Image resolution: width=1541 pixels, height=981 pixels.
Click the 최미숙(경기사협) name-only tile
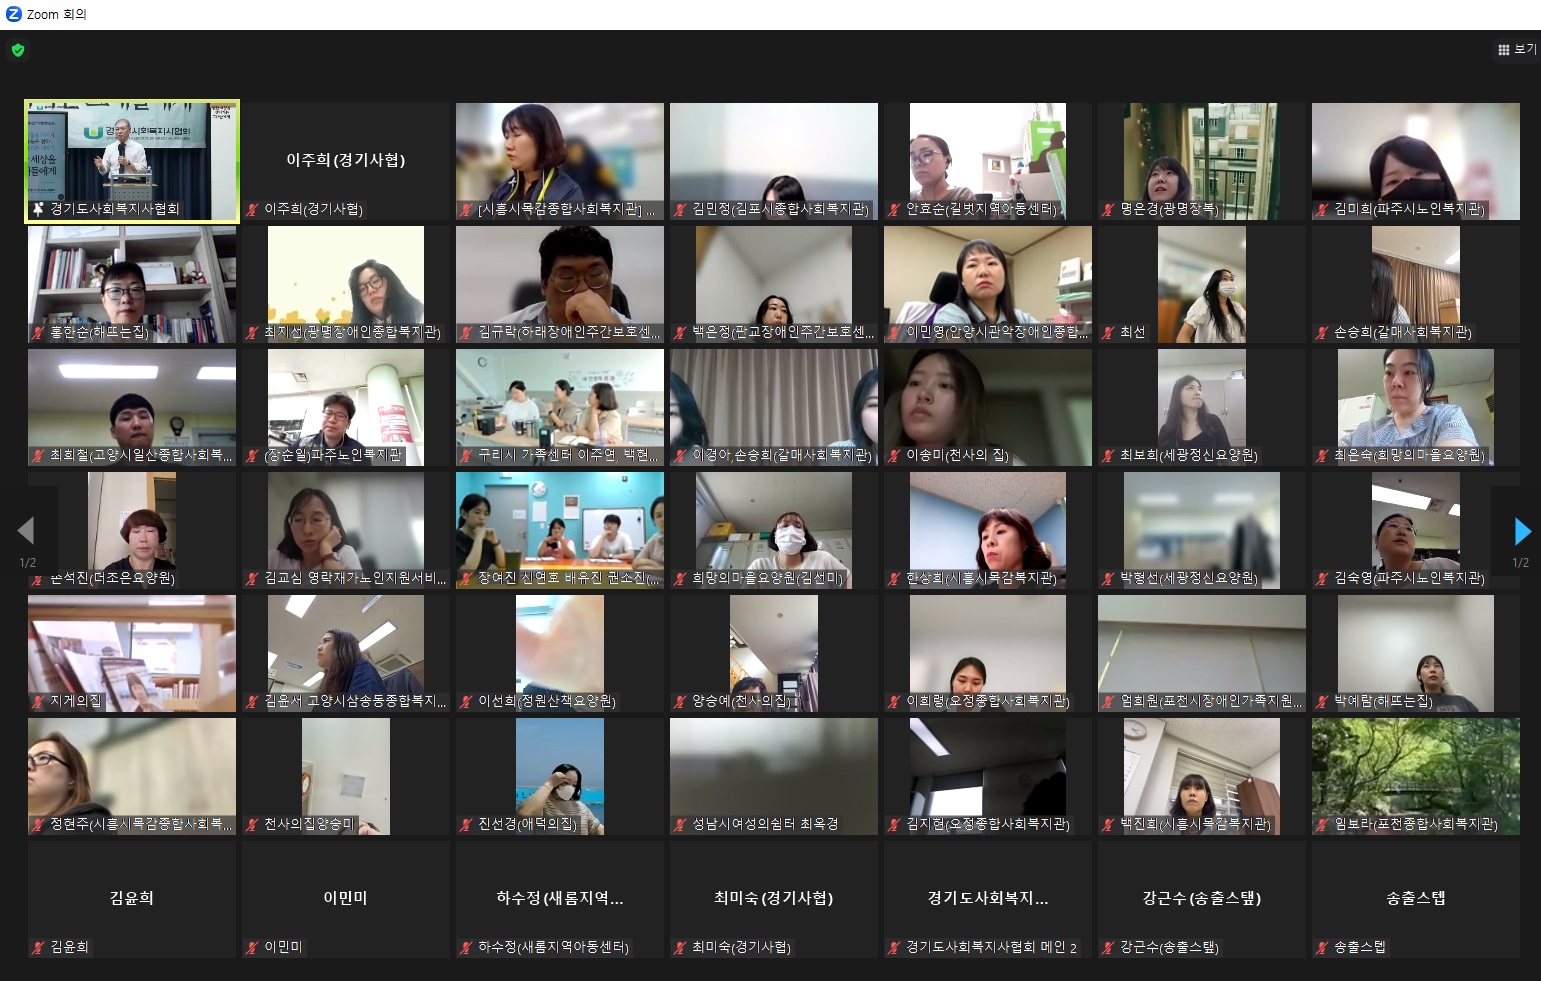tap(773, 898)
